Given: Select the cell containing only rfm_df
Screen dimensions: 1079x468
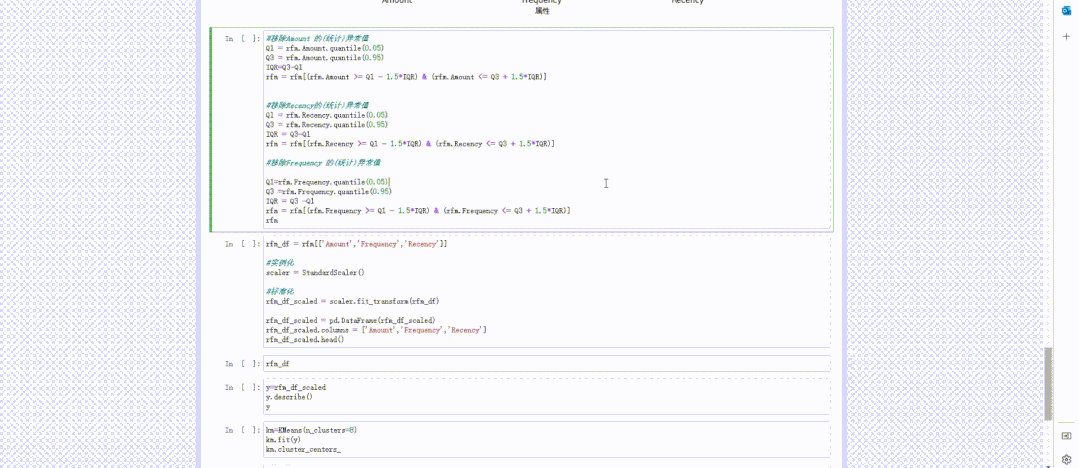Looking at the screenshot, I should tap(547, 363).
